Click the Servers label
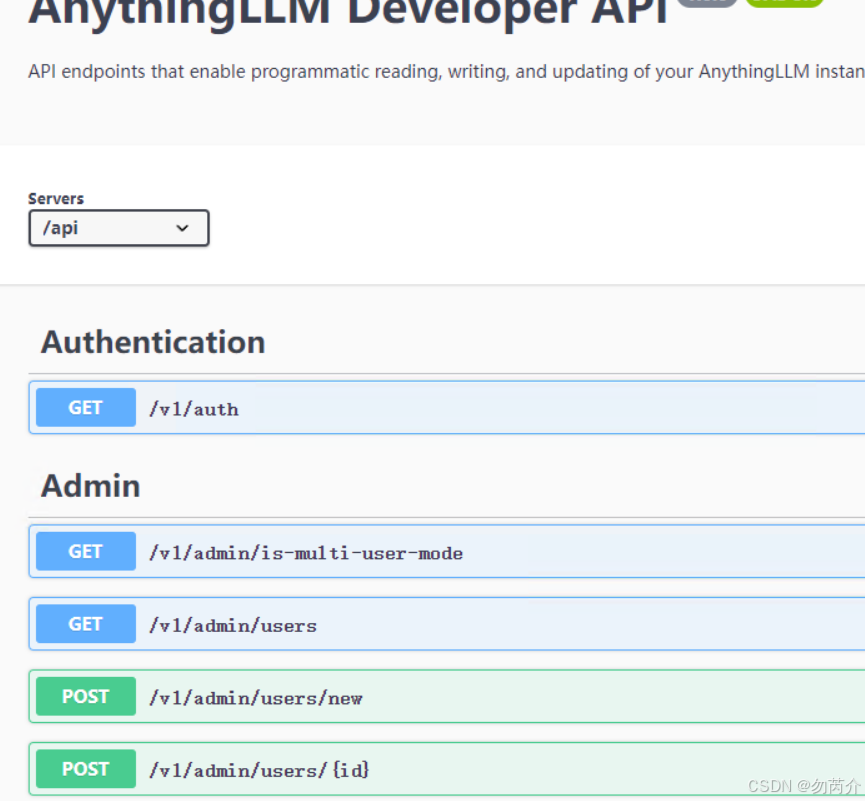 [56, 199]
